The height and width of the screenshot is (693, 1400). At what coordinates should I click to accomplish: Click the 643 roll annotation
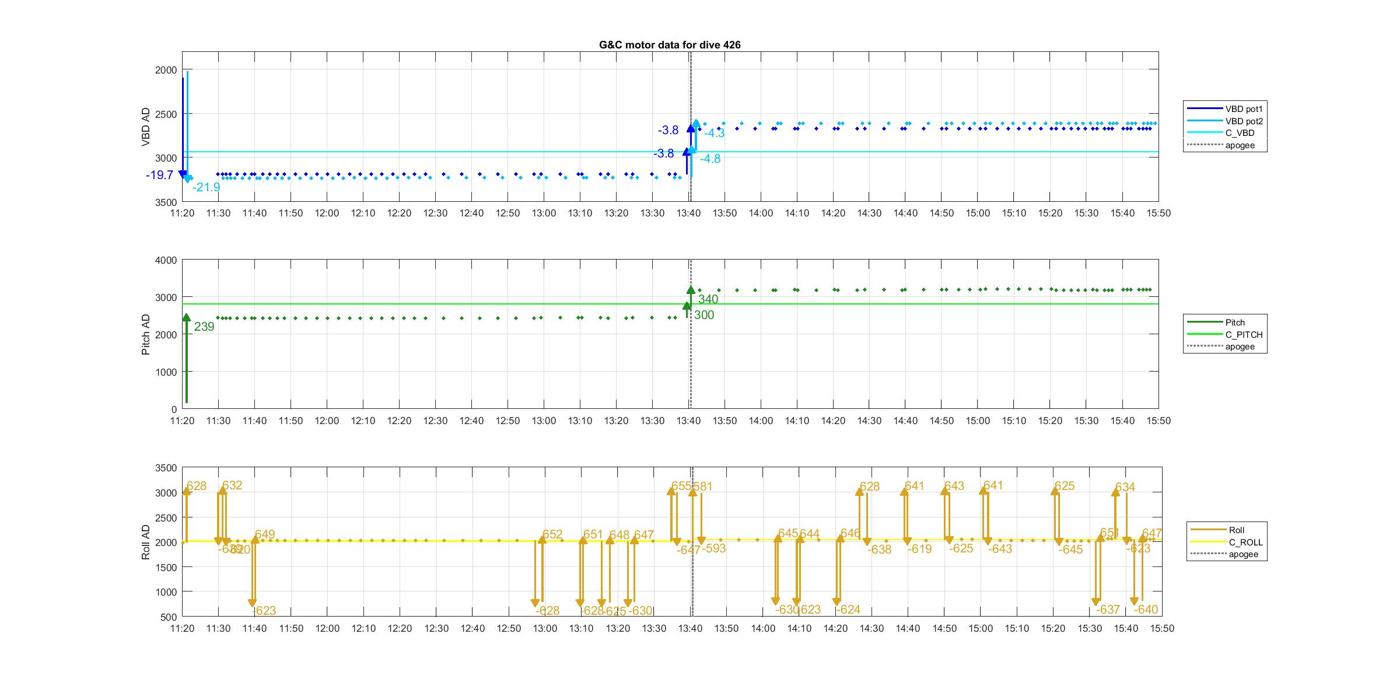[x=954, y=487]
